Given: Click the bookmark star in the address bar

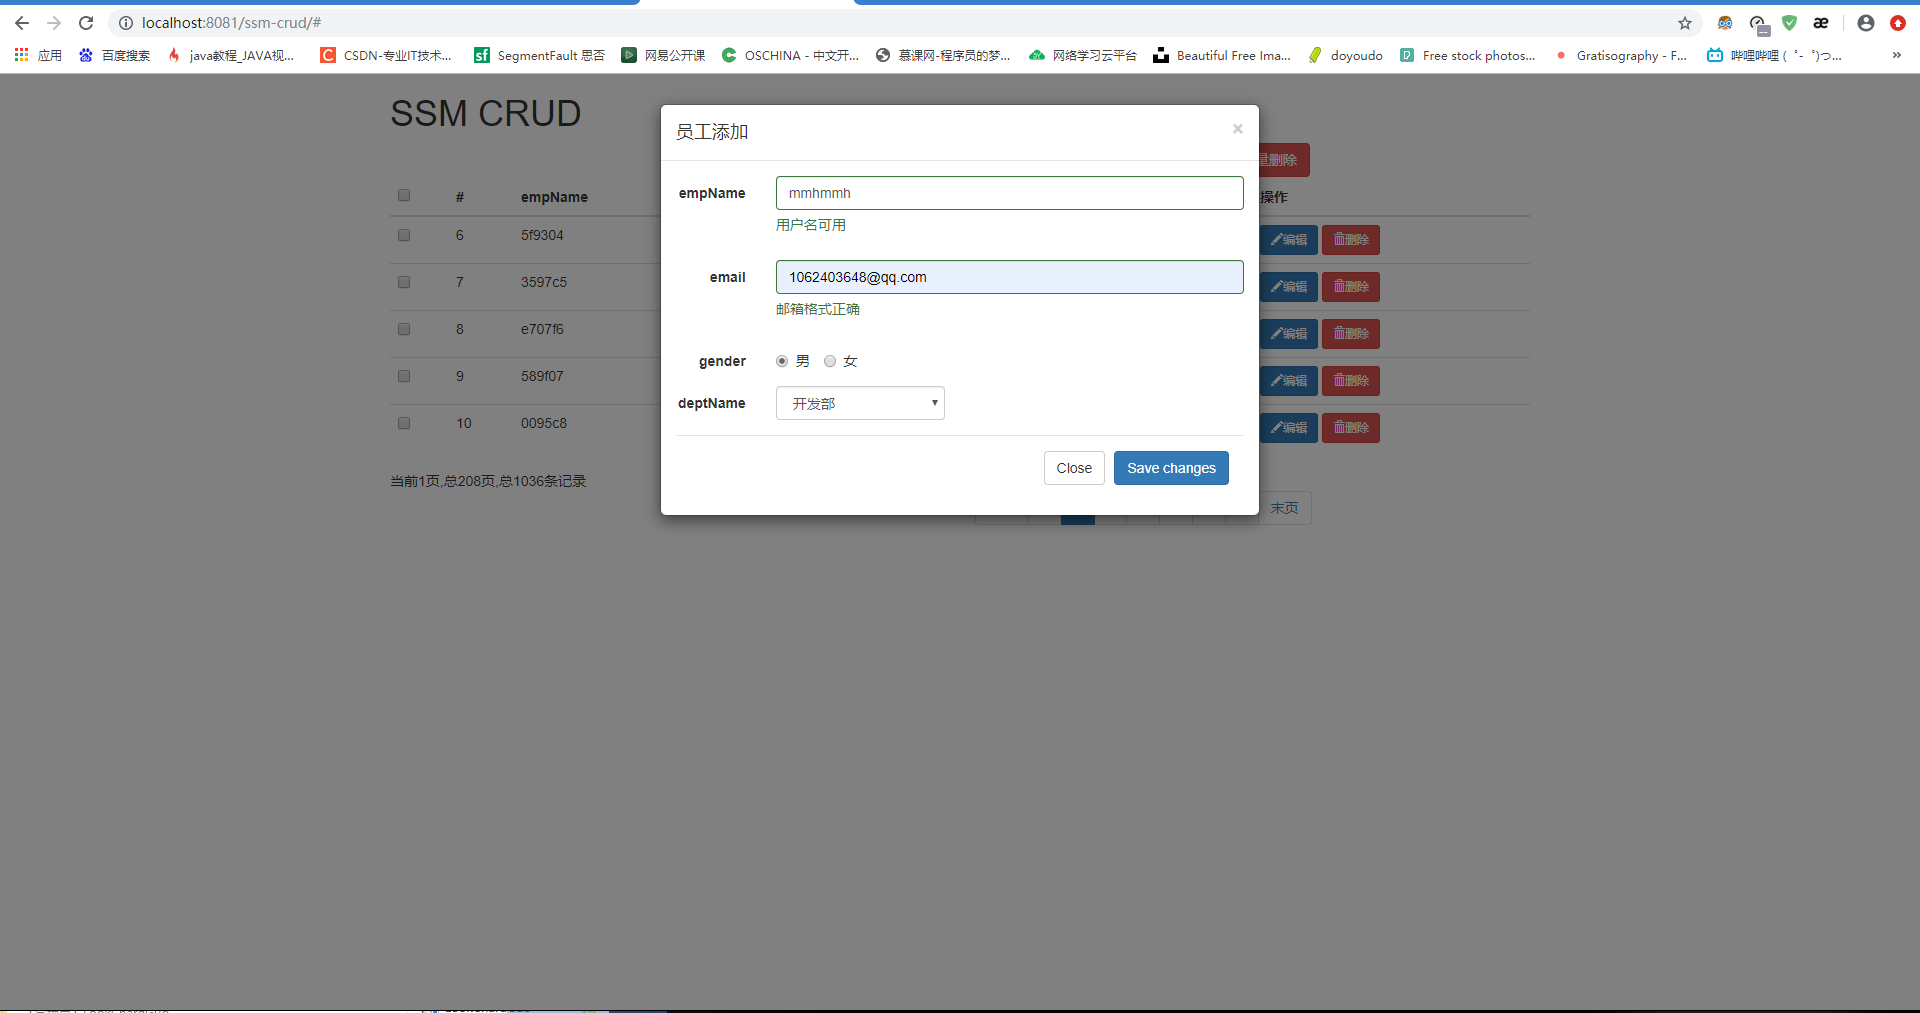Looking at the screenshot, I should [1685, 23].
